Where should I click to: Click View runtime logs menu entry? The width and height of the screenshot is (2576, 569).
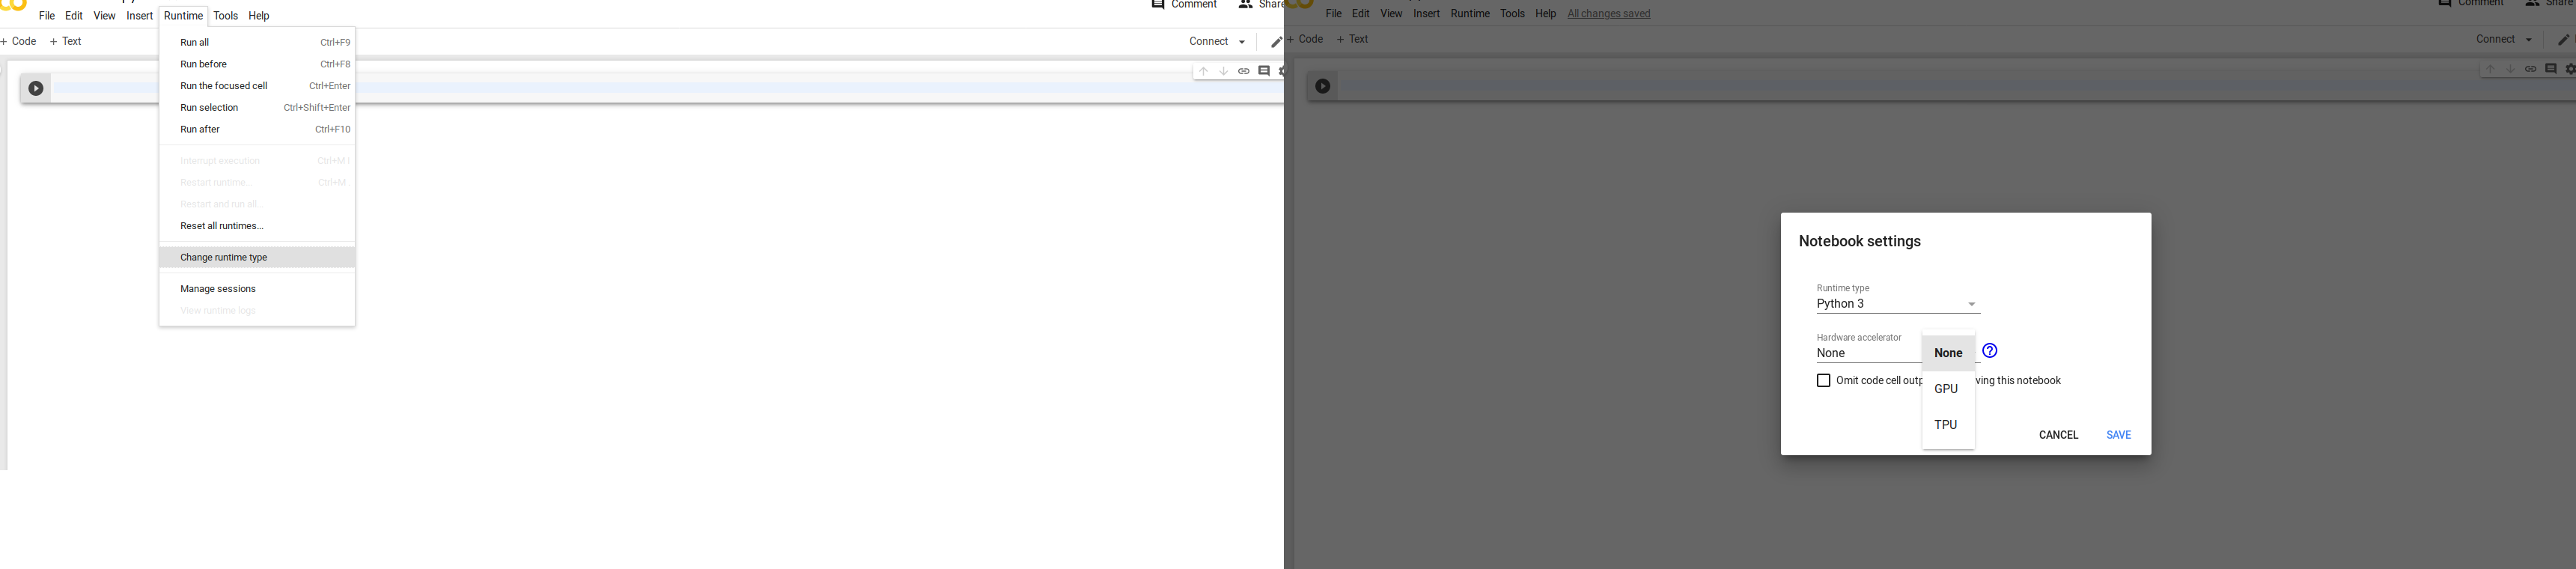point(257,311)
